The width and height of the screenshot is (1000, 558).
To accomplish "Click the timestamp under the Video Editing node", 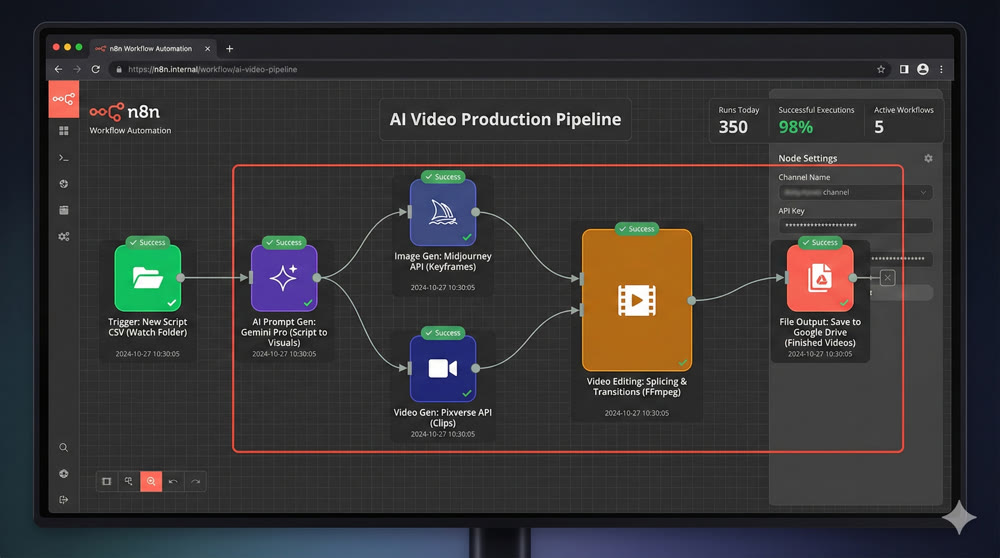I will click(x=636, y=413).
